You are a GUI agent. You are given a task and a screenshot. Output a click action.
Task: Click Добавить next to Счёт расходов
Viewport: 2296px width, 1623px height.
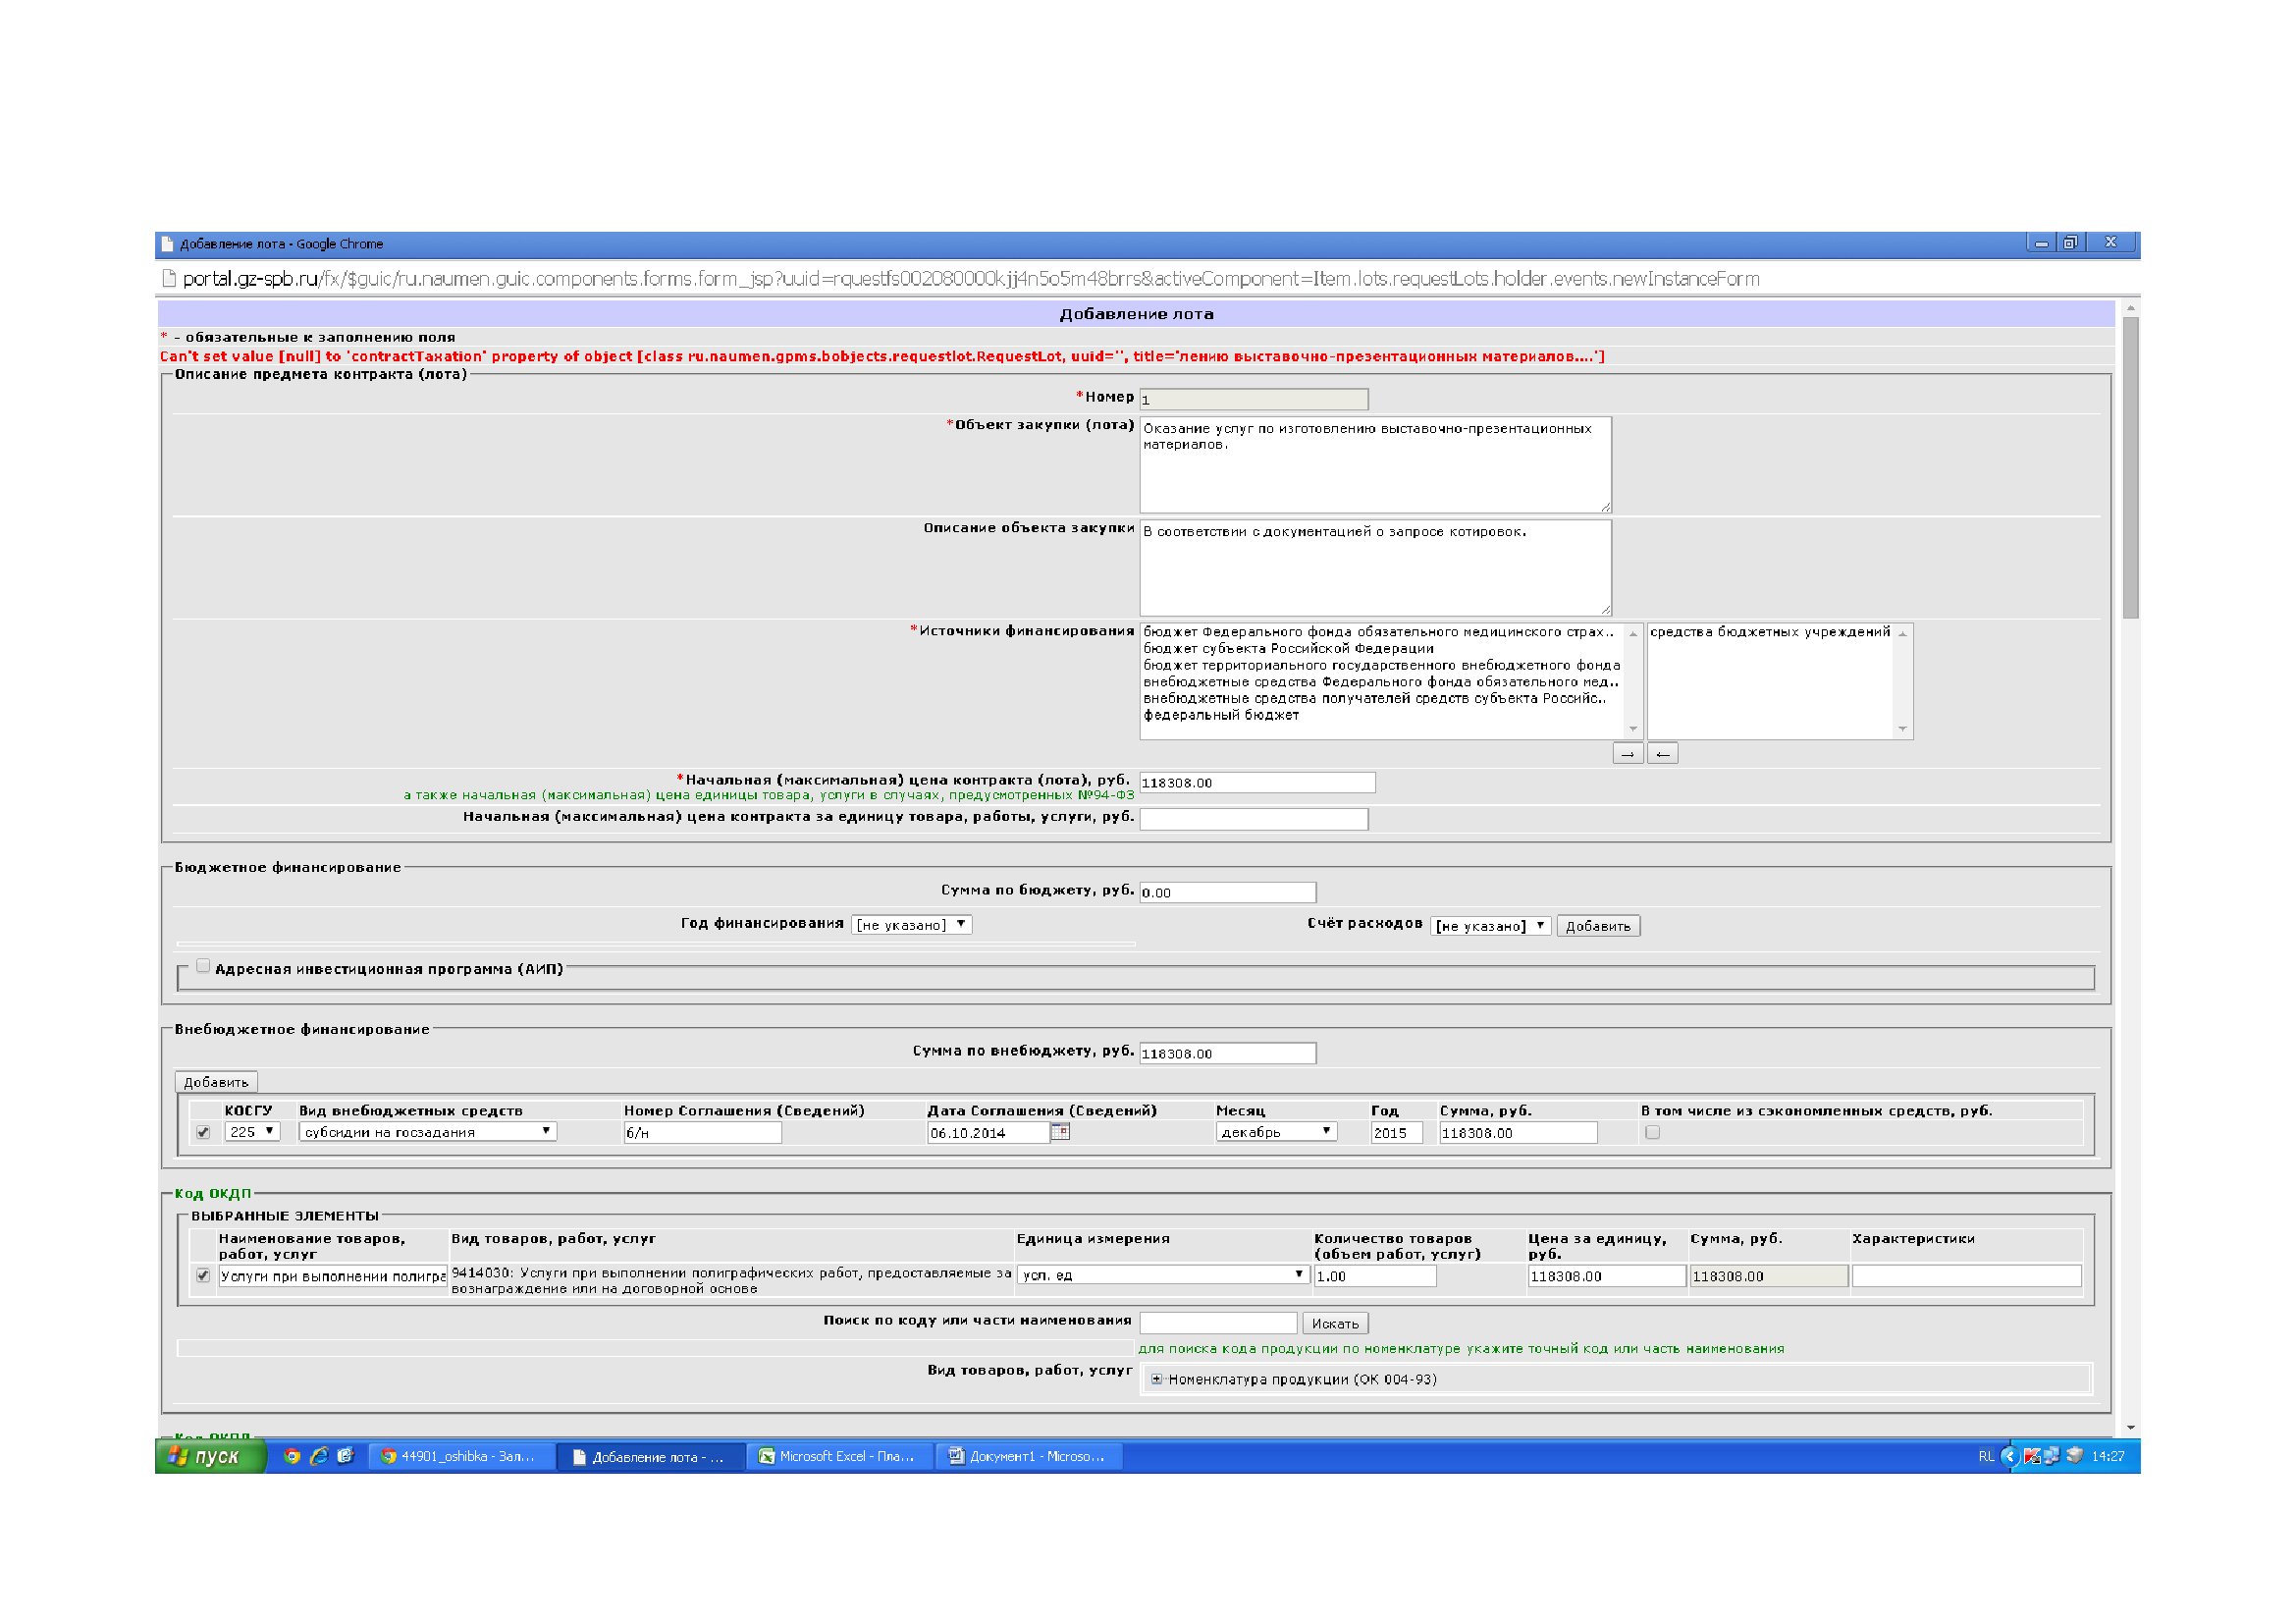[x=1597, y=926]
